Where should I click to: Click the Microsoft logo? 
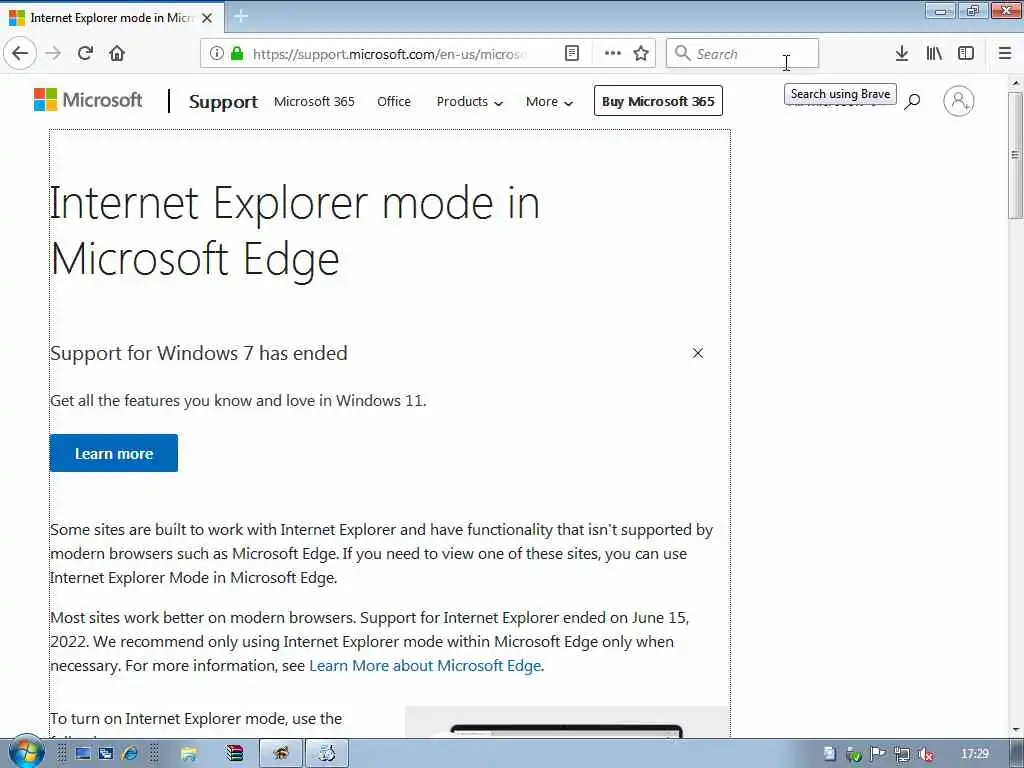coord(88,100)
